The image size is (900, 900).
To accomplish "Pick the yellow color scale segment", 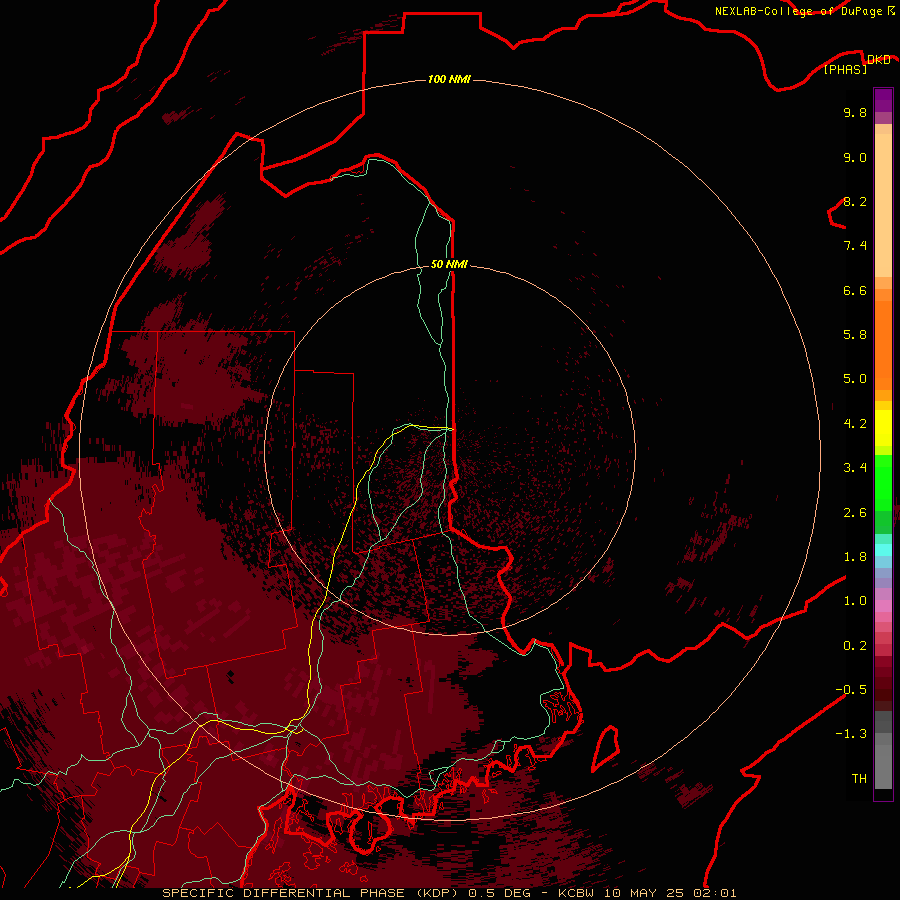I will [x=883, y=428].
